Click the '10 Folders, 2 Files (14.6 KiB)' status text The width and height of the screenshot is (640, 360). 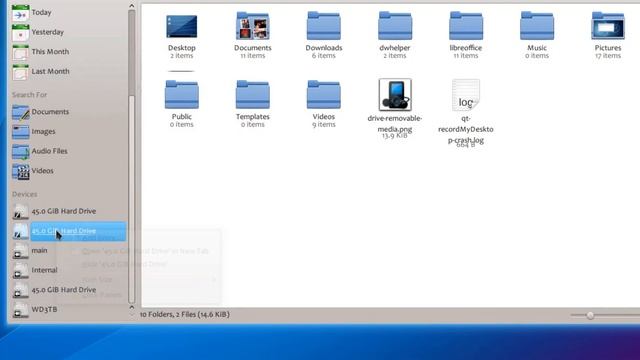(184, 314)
